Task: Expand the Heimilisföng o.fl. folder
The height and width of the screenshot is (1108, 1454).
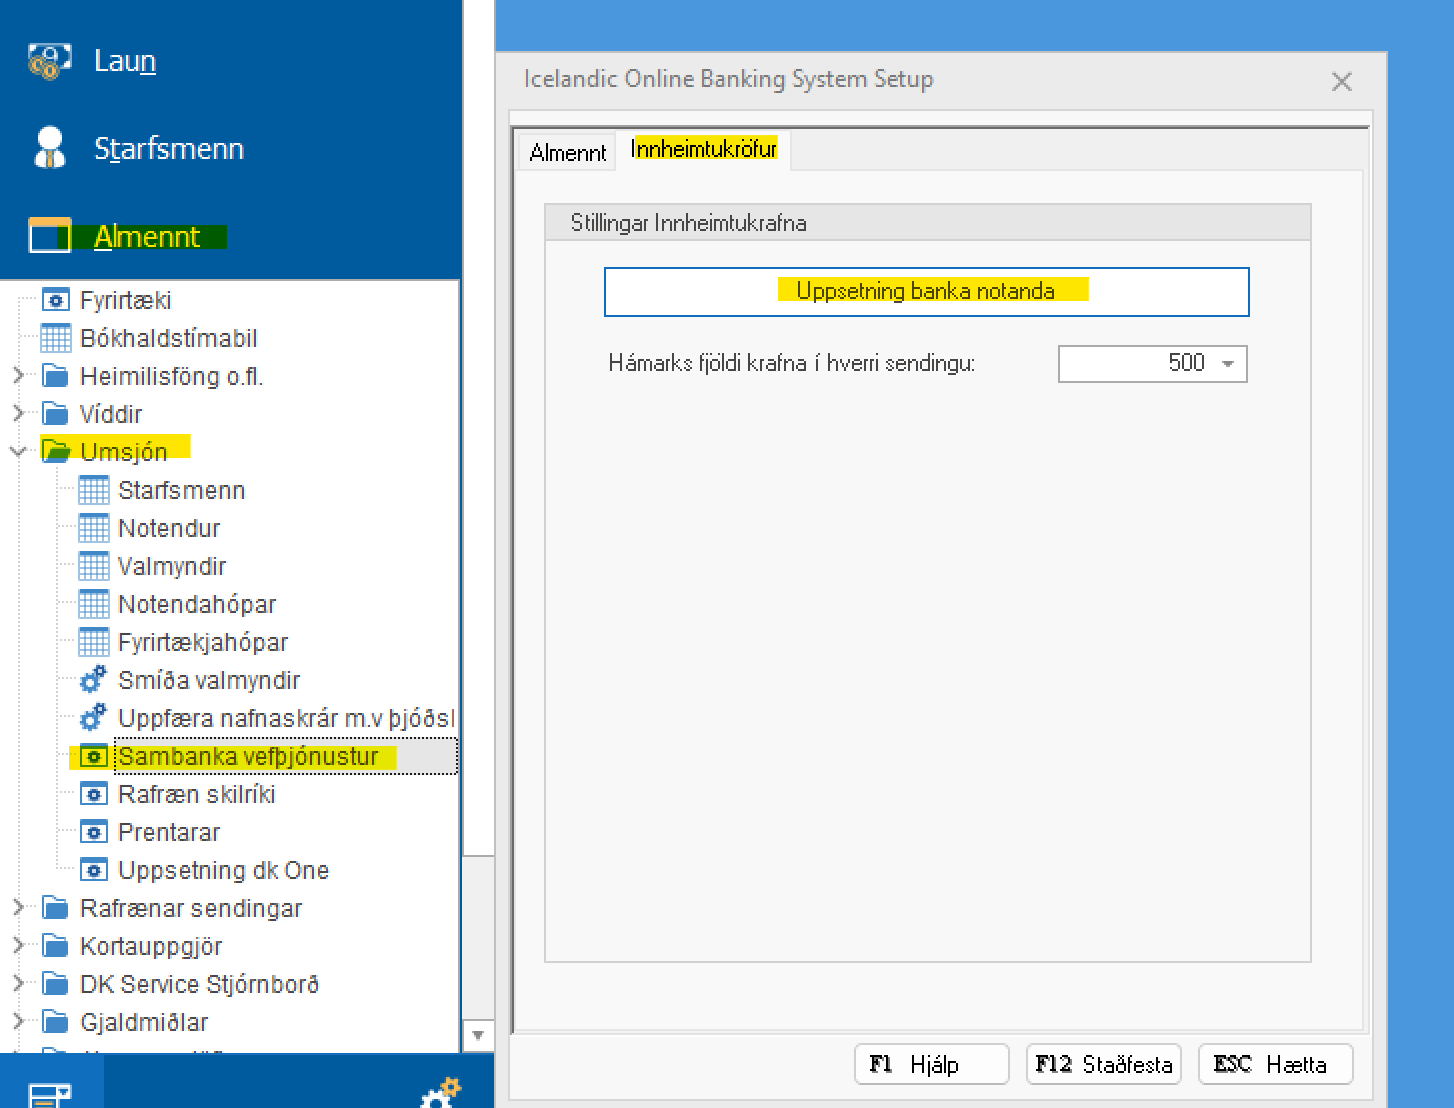Action: pos(18,376)
